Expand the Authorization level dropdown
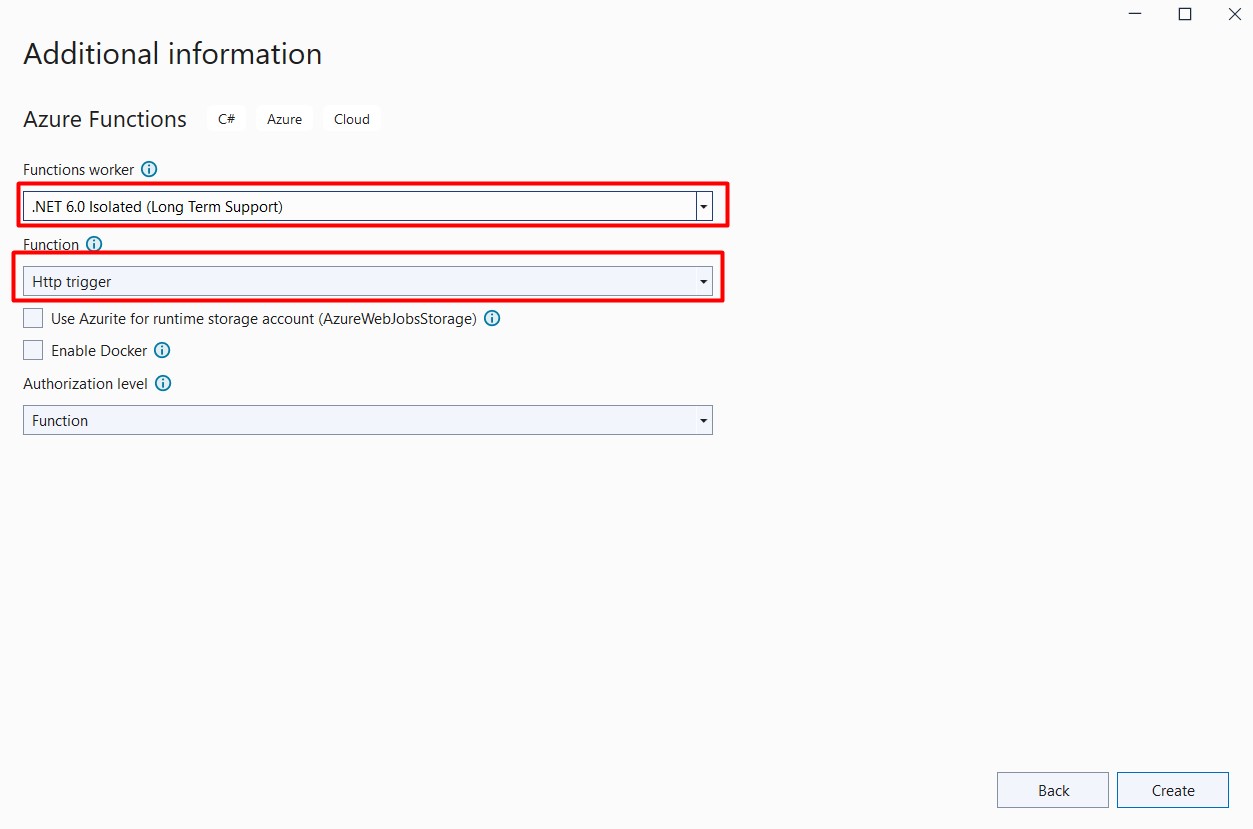1253x829 pixels. (368, 420)
